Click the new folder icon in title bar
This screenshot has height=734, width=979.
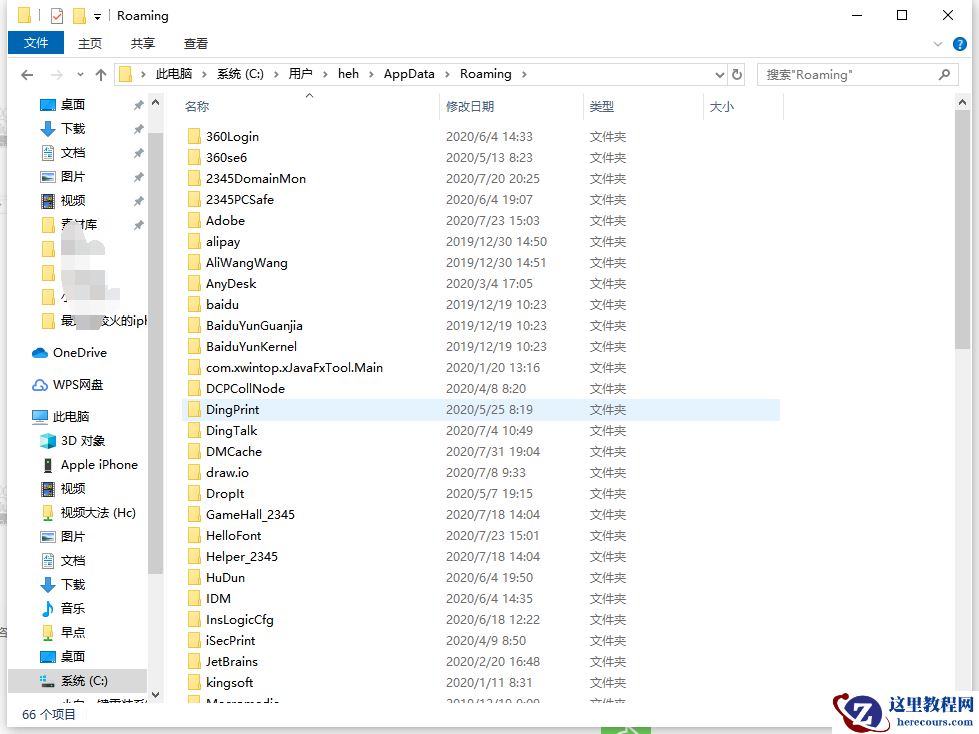pyautogui.click(x=79, y=16)
